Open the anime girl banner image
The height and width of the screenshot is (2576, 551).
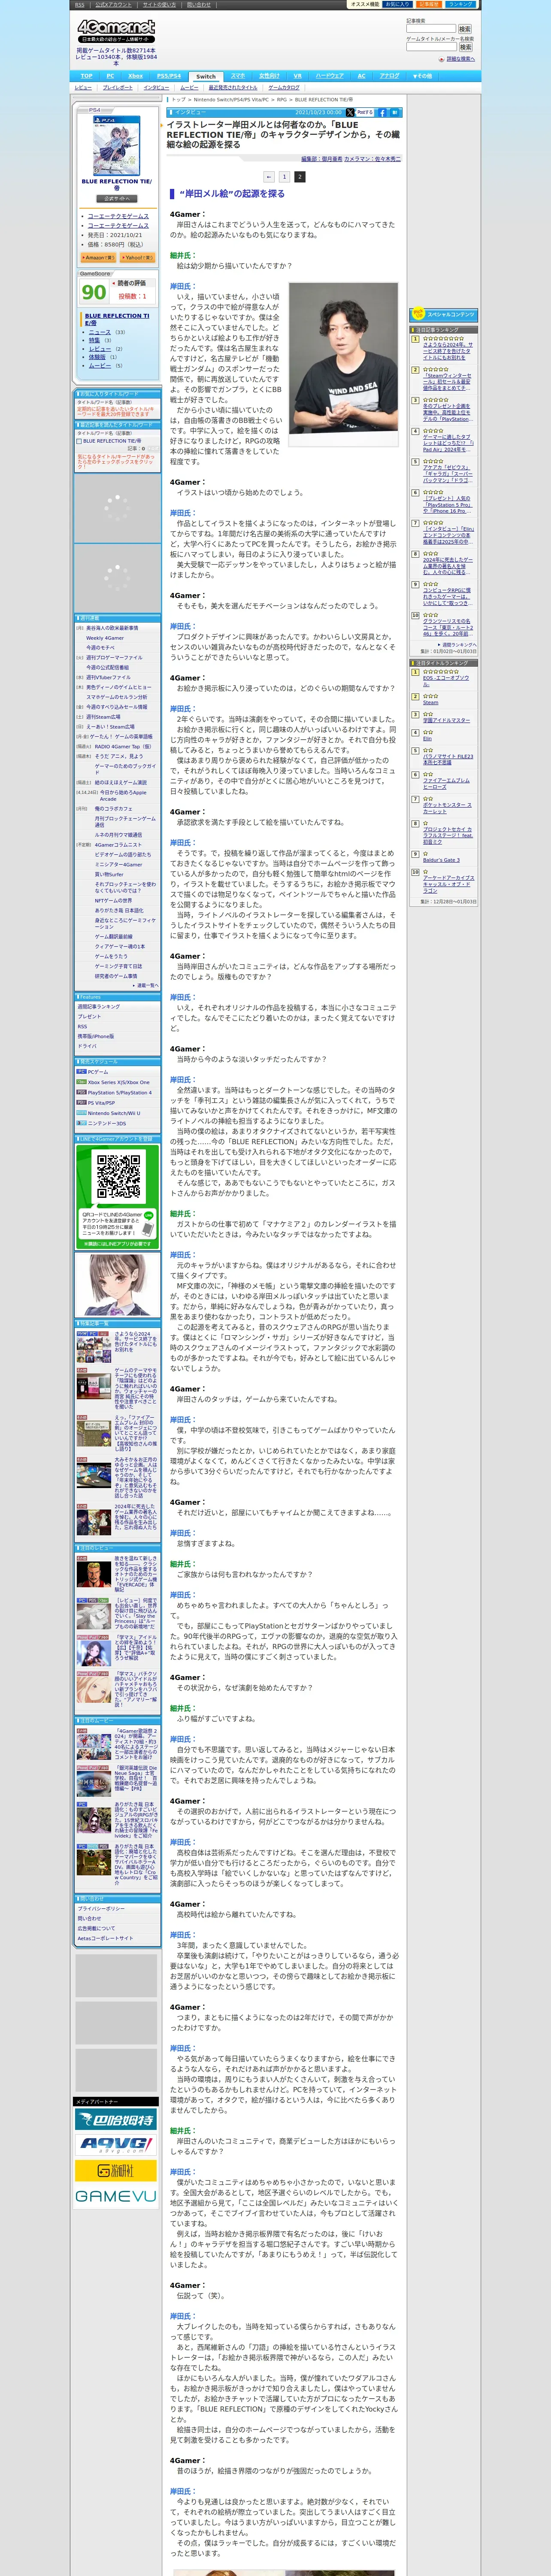tap(117, 1284)
